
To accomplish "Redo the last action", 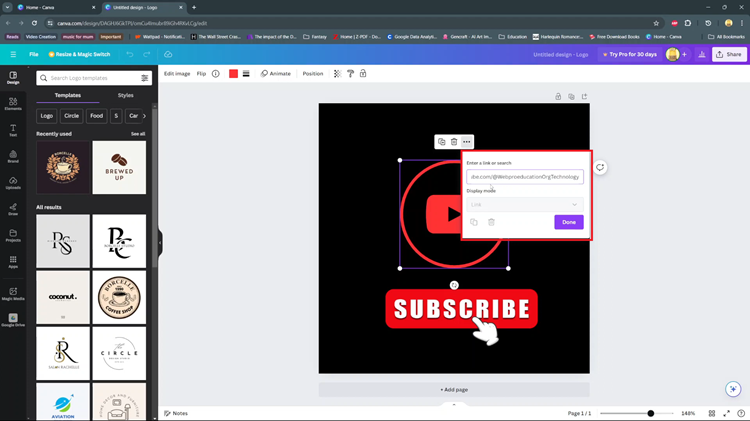I will coord(147,55).
